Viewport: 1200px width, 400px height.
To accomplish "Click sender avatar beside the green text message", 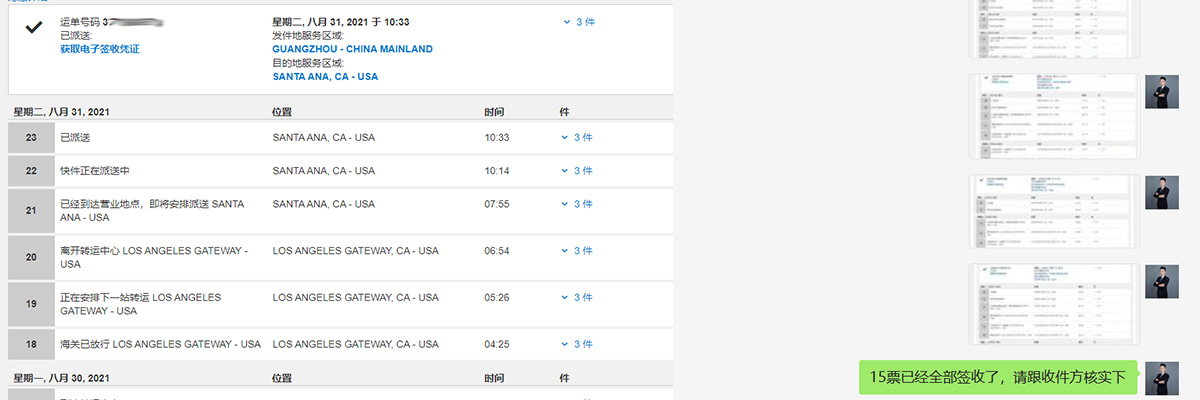I will coord(1161,378).
